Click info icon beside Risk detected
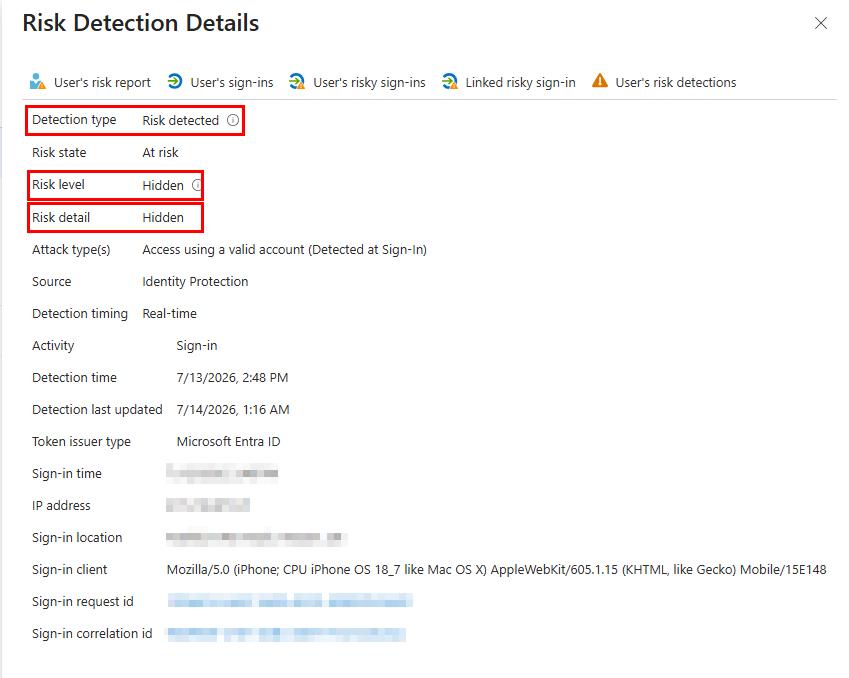The width and height of the screenshot is (849, 678). pyautogui.click(x=232, y=120)
